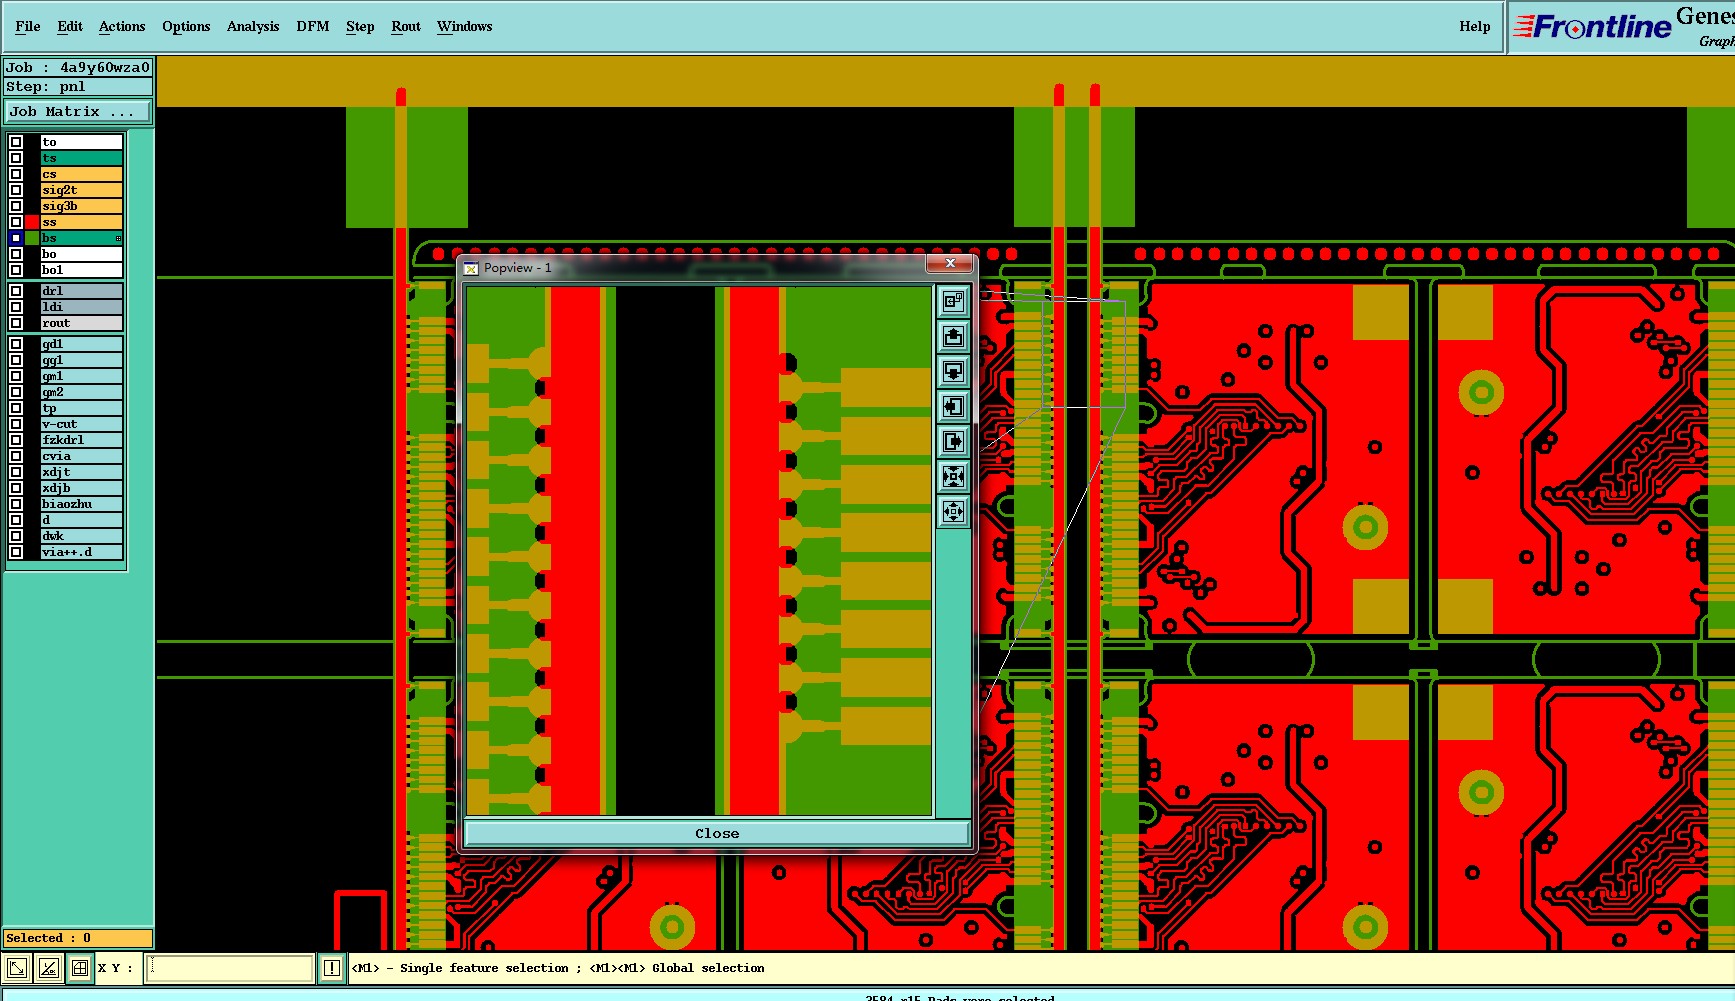Open the Analysis menu
The height and width of the screenshot is (1001, 1735).
pyautogui.click(x=253, y=26)
